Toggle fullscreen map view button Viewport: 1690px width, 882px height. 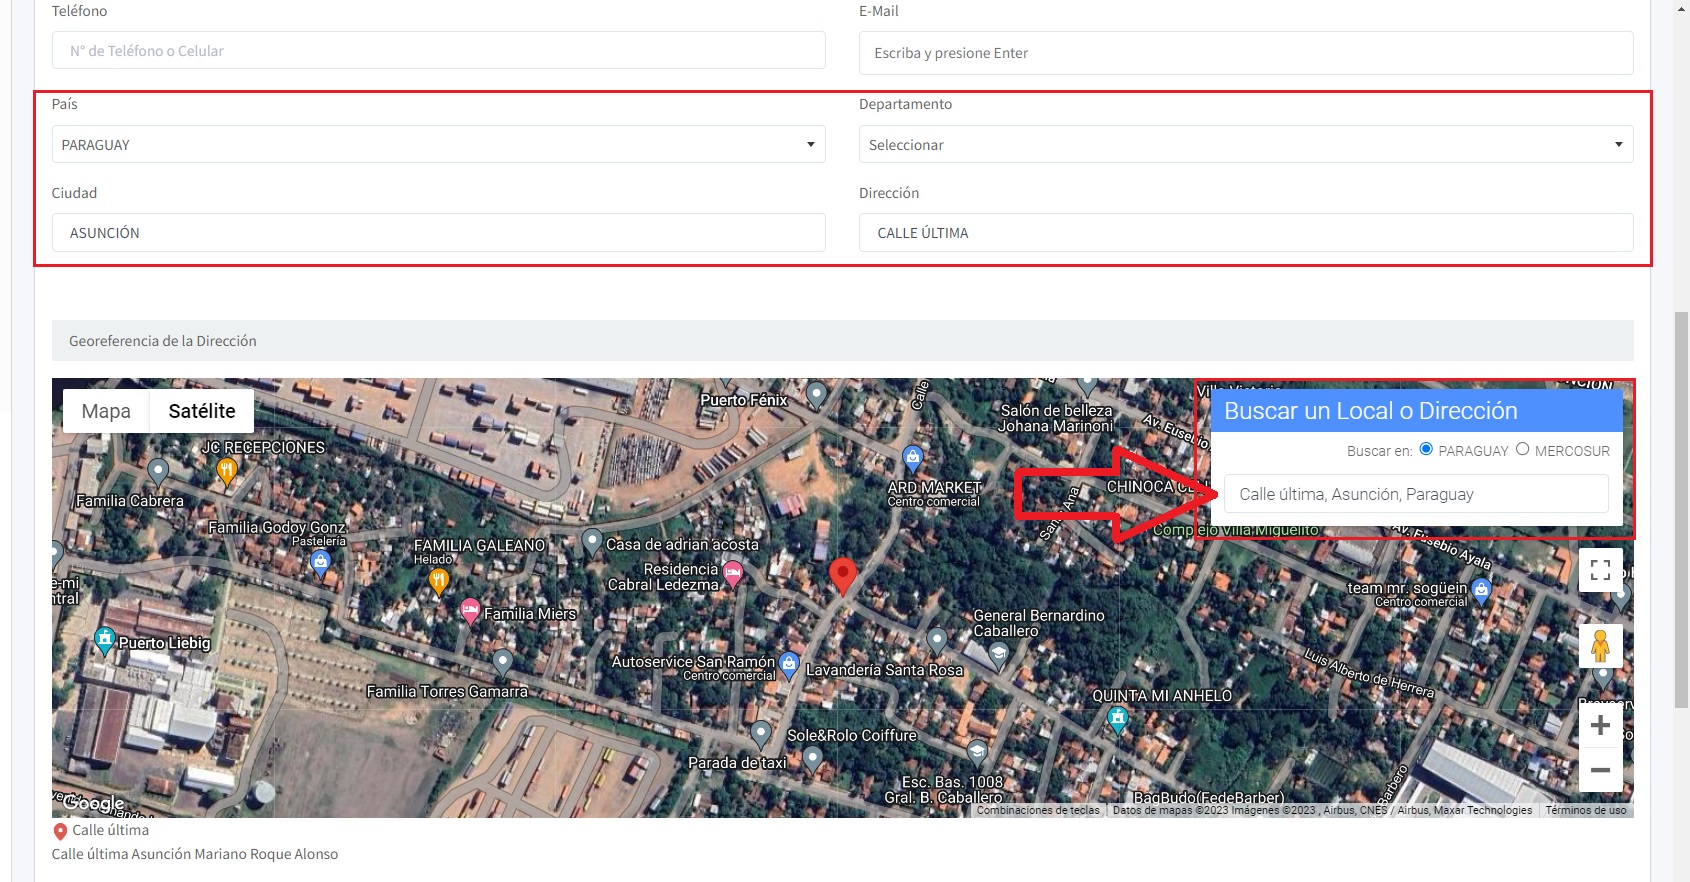click(1600, 570)
